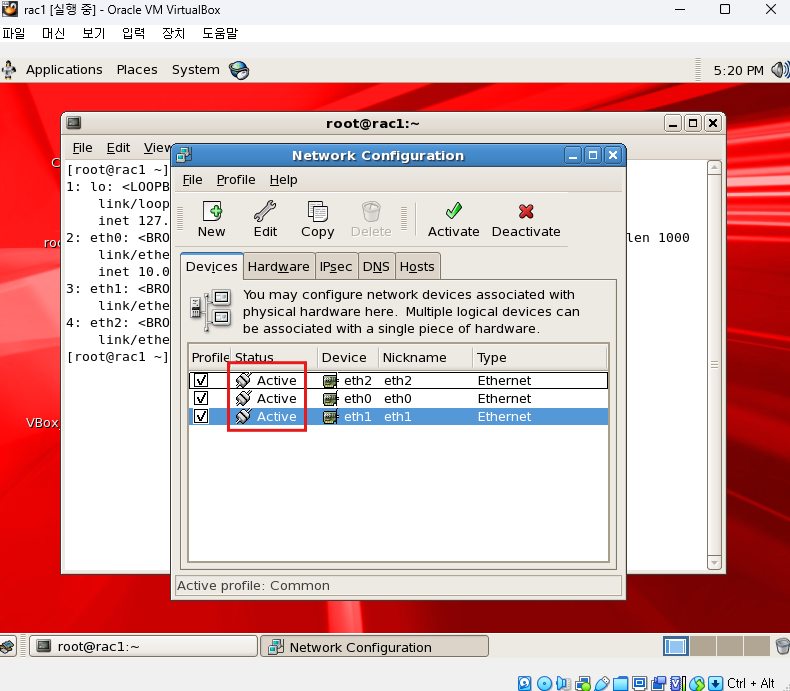The height and width of the screenshot is (691, 790).
Task: Click the VirtualBox audio status icon
Action: (x=563, y=683)
